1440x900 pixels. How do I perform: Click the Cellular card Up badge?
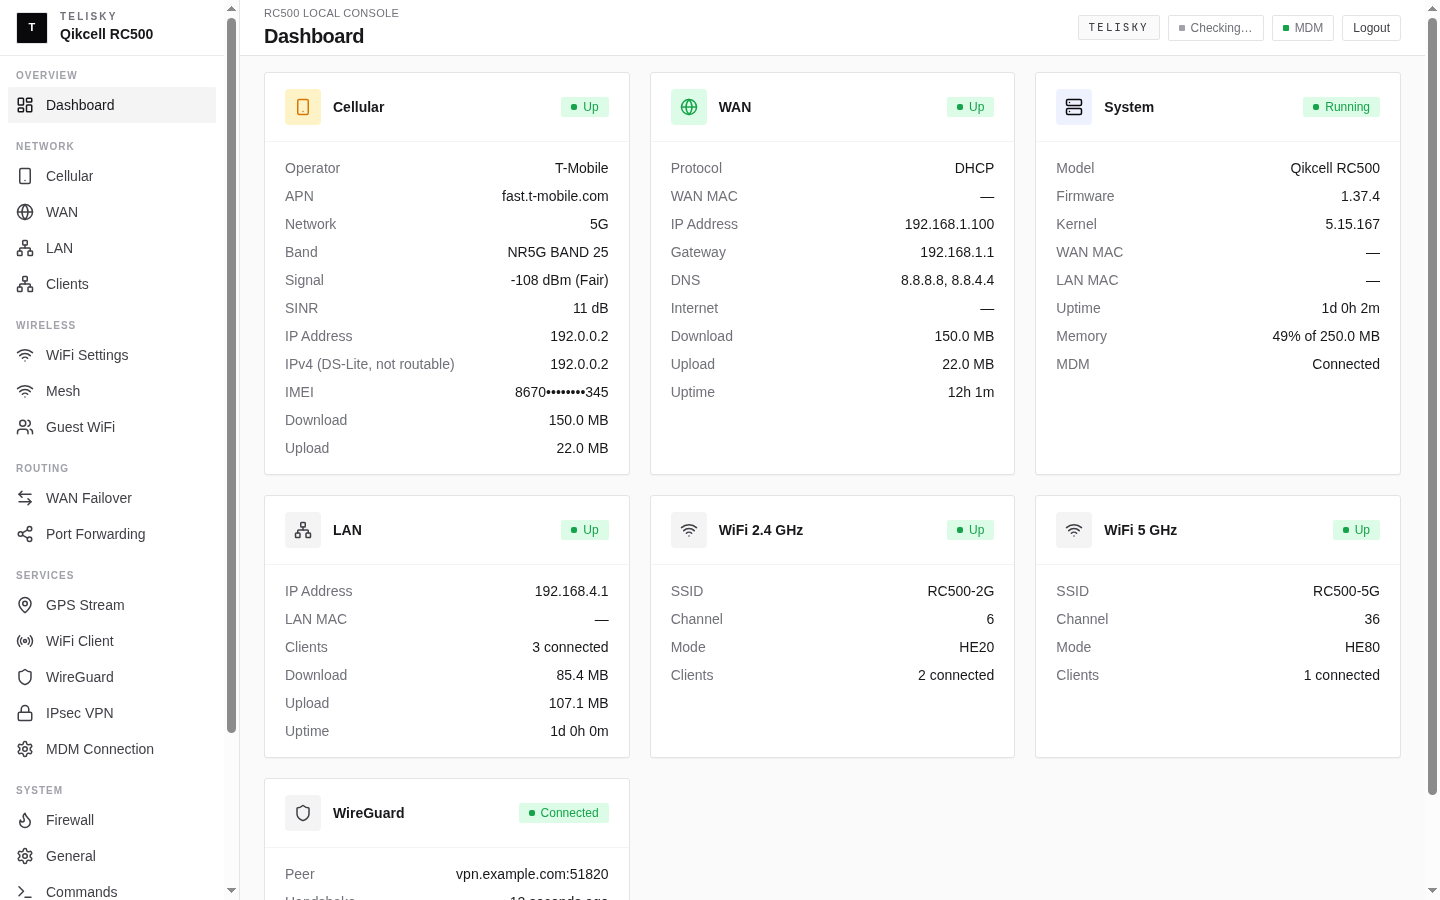tap(585, 107)
